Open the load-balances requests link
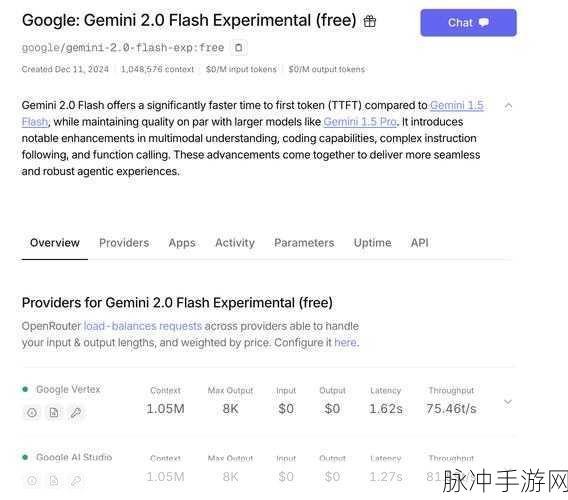This screenshot has width=568, height=500. (x=143, y=326)
